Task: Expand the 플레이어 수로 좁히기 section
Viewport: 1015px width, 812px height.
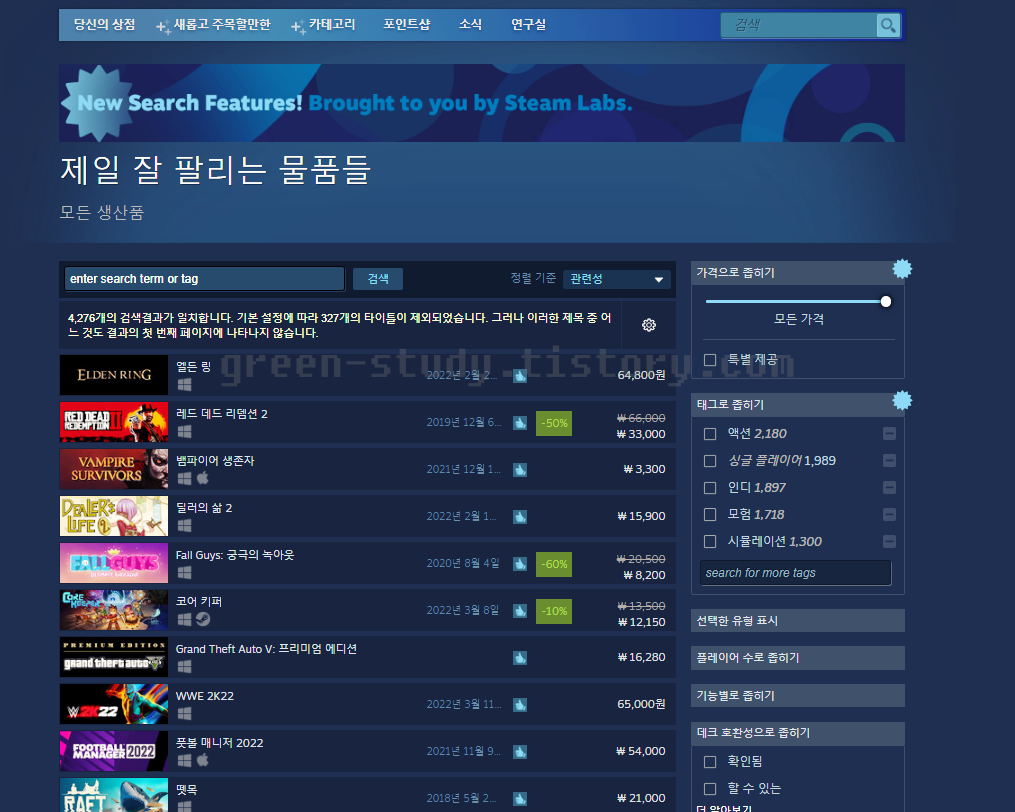Action: click(x=798, y=658)
